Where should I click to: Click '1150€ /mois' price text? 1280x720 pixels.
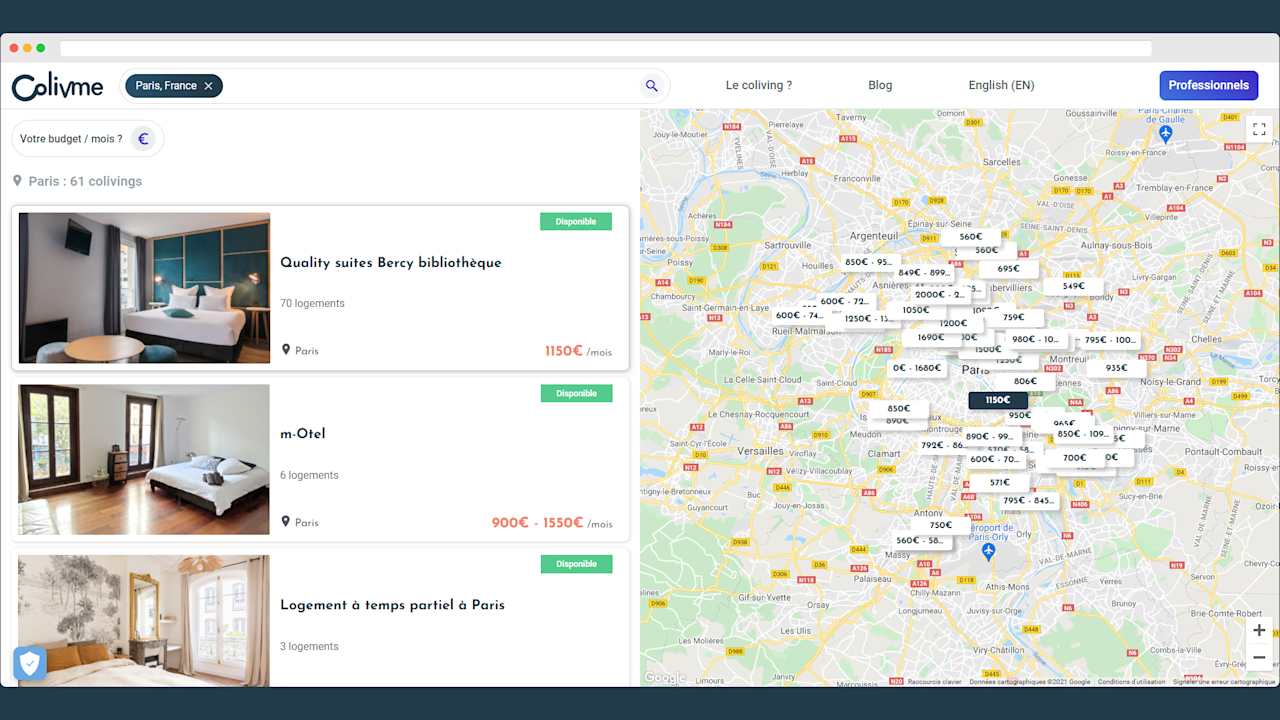578,351
